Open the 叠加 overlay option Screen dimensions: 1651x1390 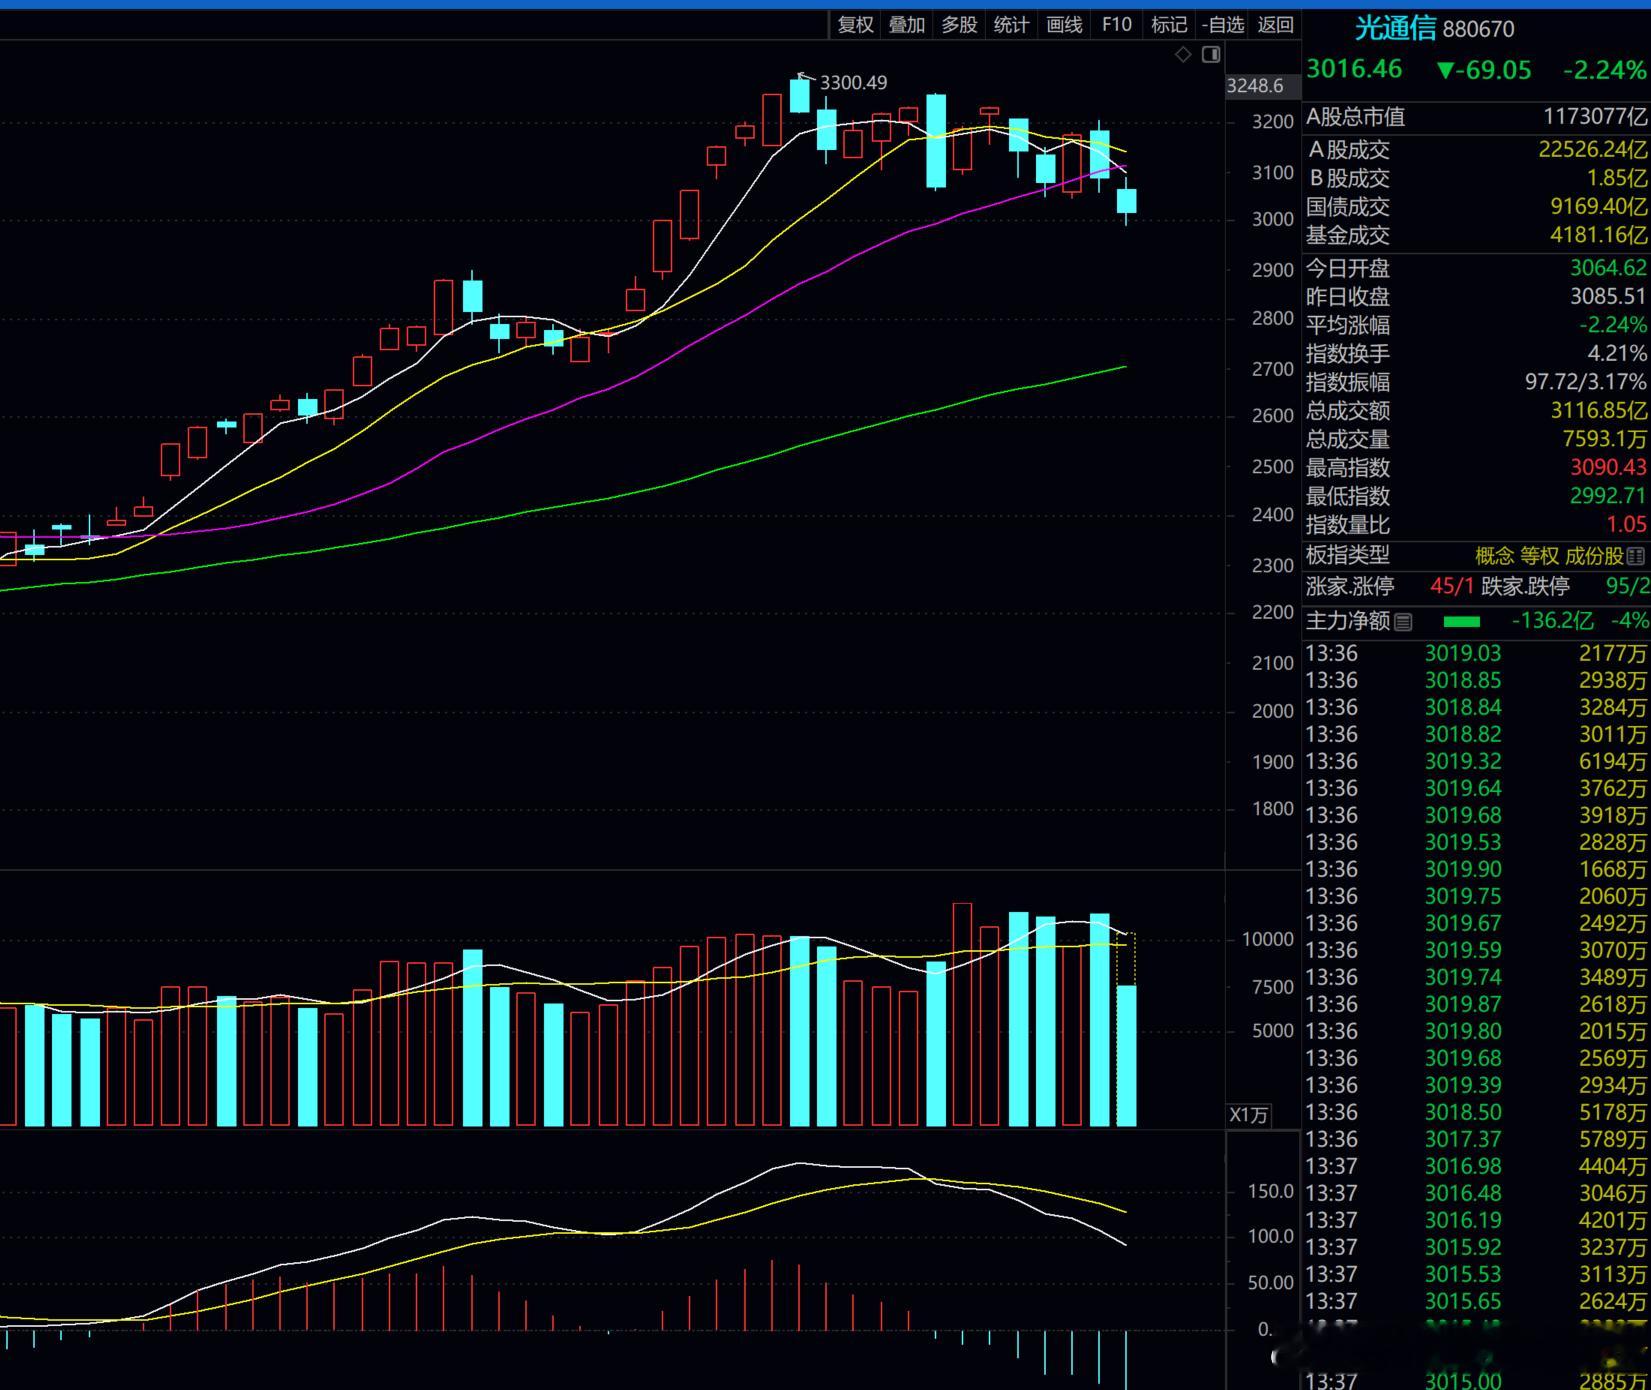(x=907, y=25)
